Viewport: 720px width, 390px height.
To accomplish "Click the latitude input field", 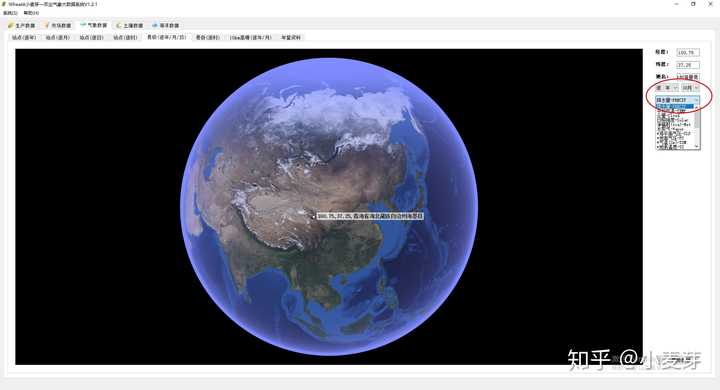I will [x=688, y=65].
